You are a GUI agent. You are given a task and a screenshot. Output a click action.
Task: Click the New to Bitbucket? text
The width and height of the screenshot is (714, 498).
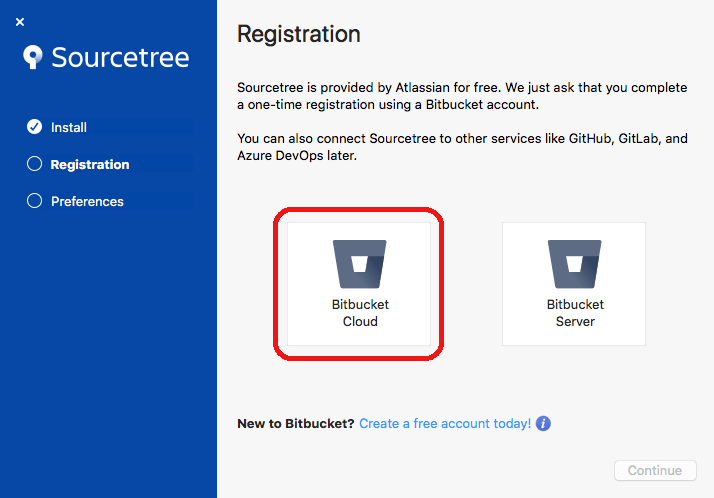point(295,424)
